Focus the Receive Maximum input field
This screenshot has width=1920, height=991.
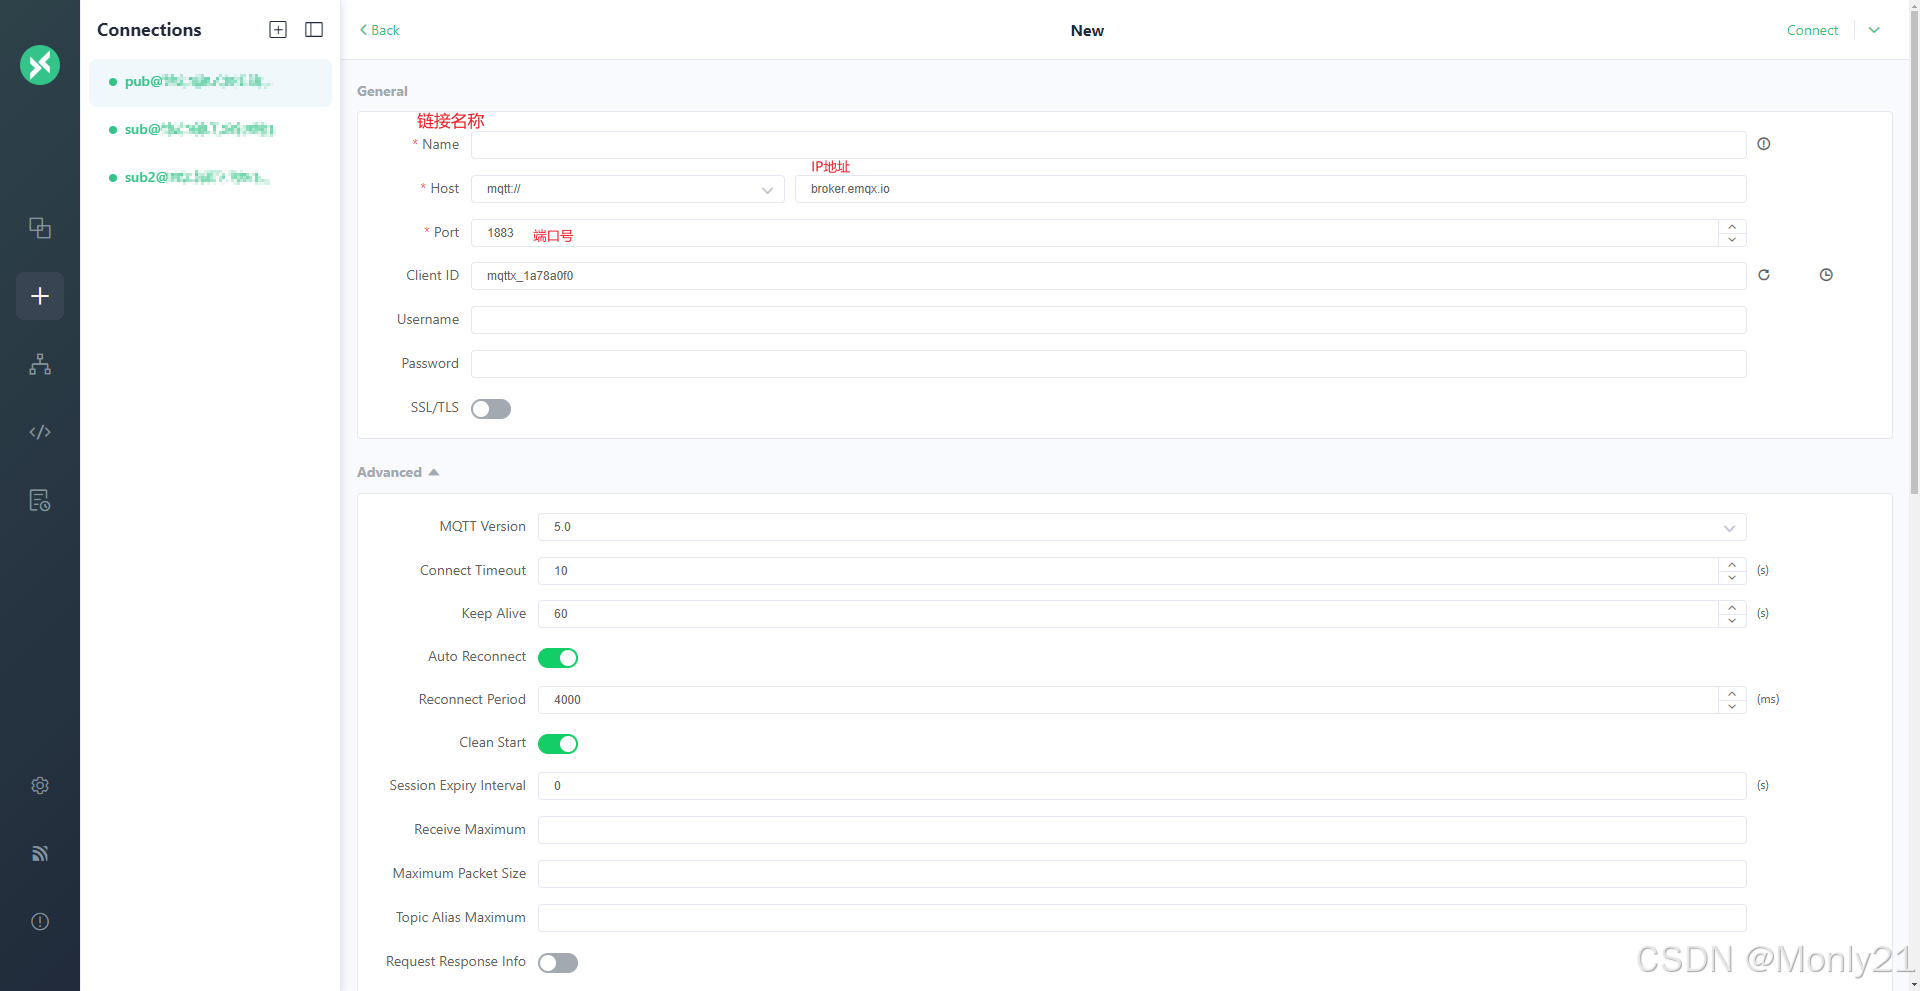pyautogui.click(x=1142, y=830)
